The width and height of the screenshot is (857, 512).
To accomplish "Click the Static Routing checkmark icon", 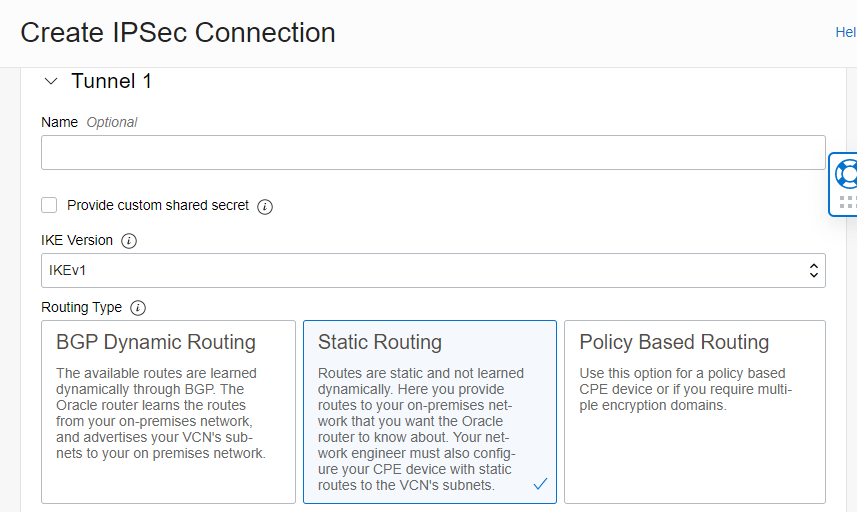I will 540,484.
